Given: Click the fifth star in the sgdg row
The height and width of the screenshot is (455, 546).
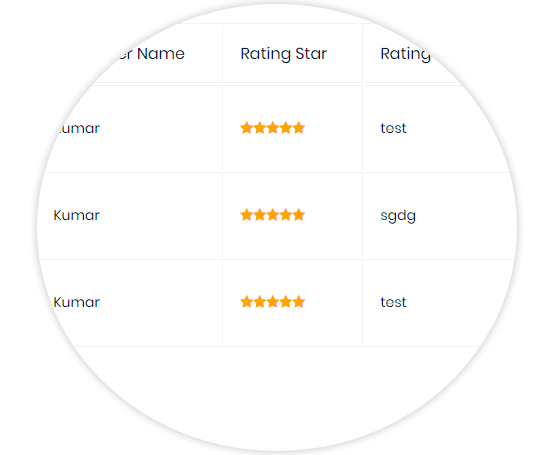Looking at the screenshot, I should click(299, 215).
